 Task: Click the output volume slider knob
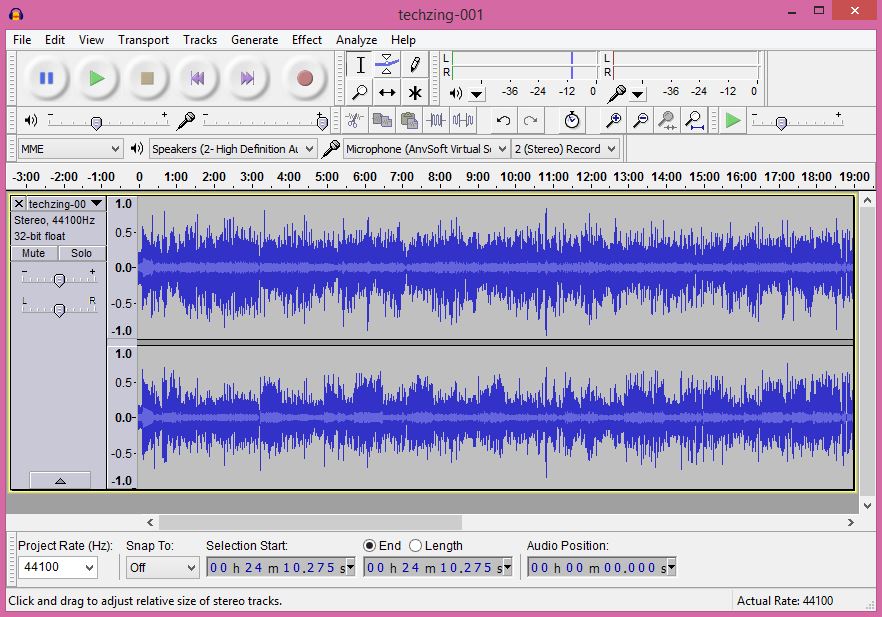coord(96,123)
